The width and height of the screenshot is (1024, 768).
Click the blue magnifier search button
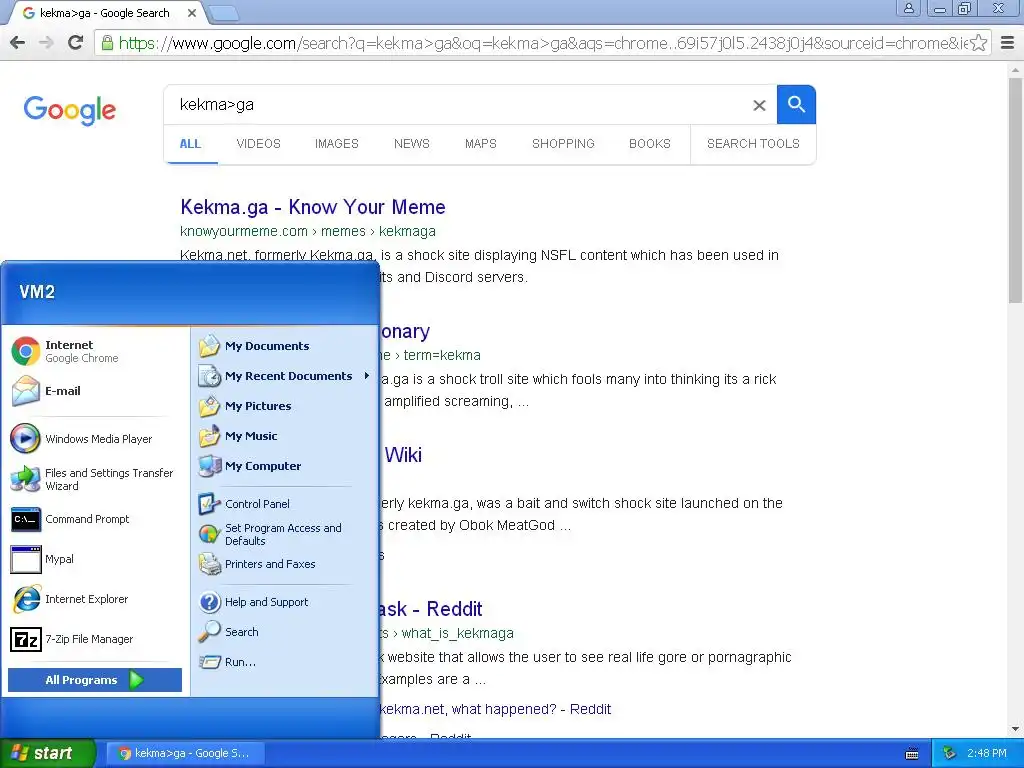point(796,104)
